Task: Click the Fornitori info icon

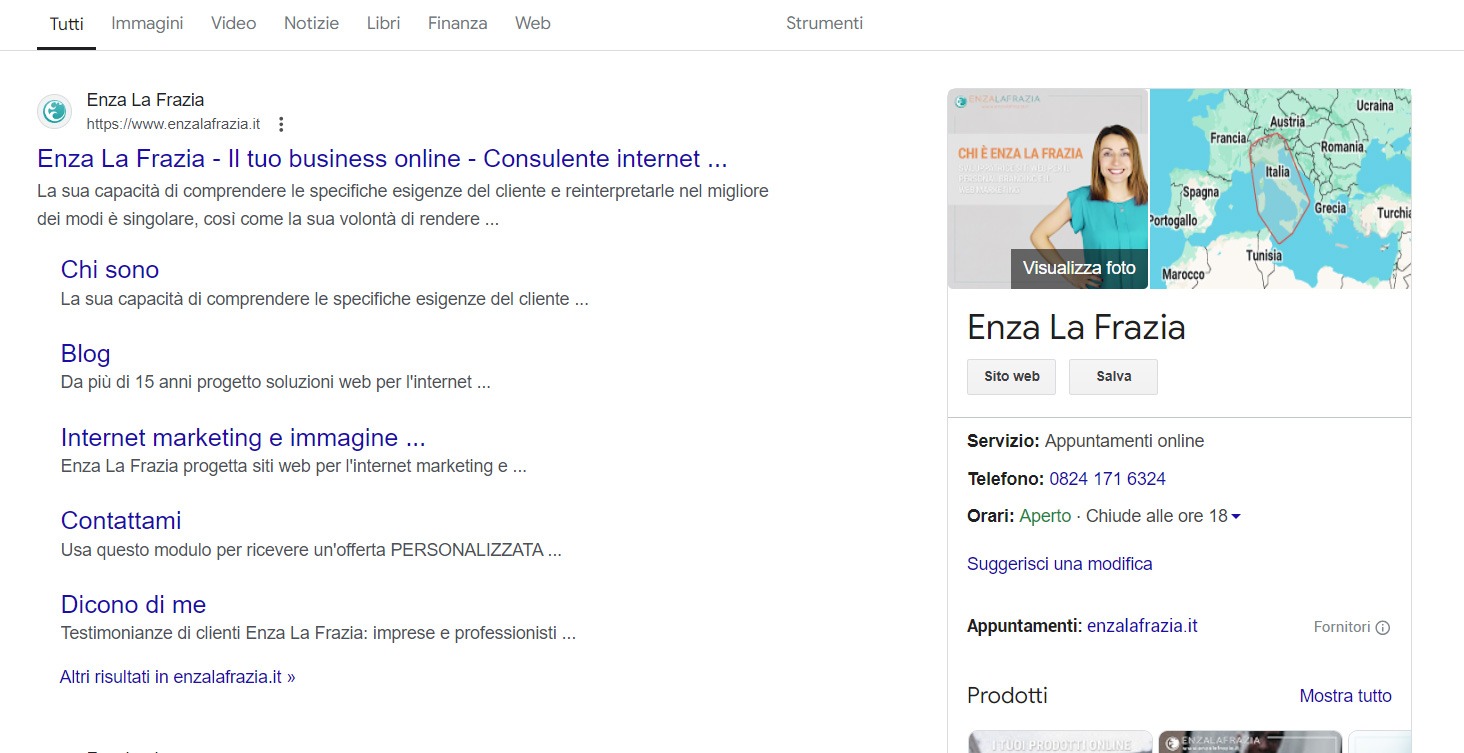Action: click(1383, 628)
